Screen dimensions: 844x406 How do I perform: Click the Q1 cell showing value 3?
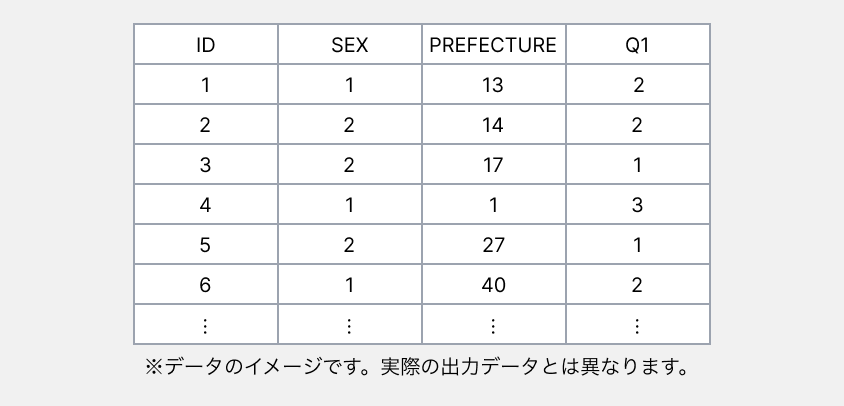tap(638, 205)
